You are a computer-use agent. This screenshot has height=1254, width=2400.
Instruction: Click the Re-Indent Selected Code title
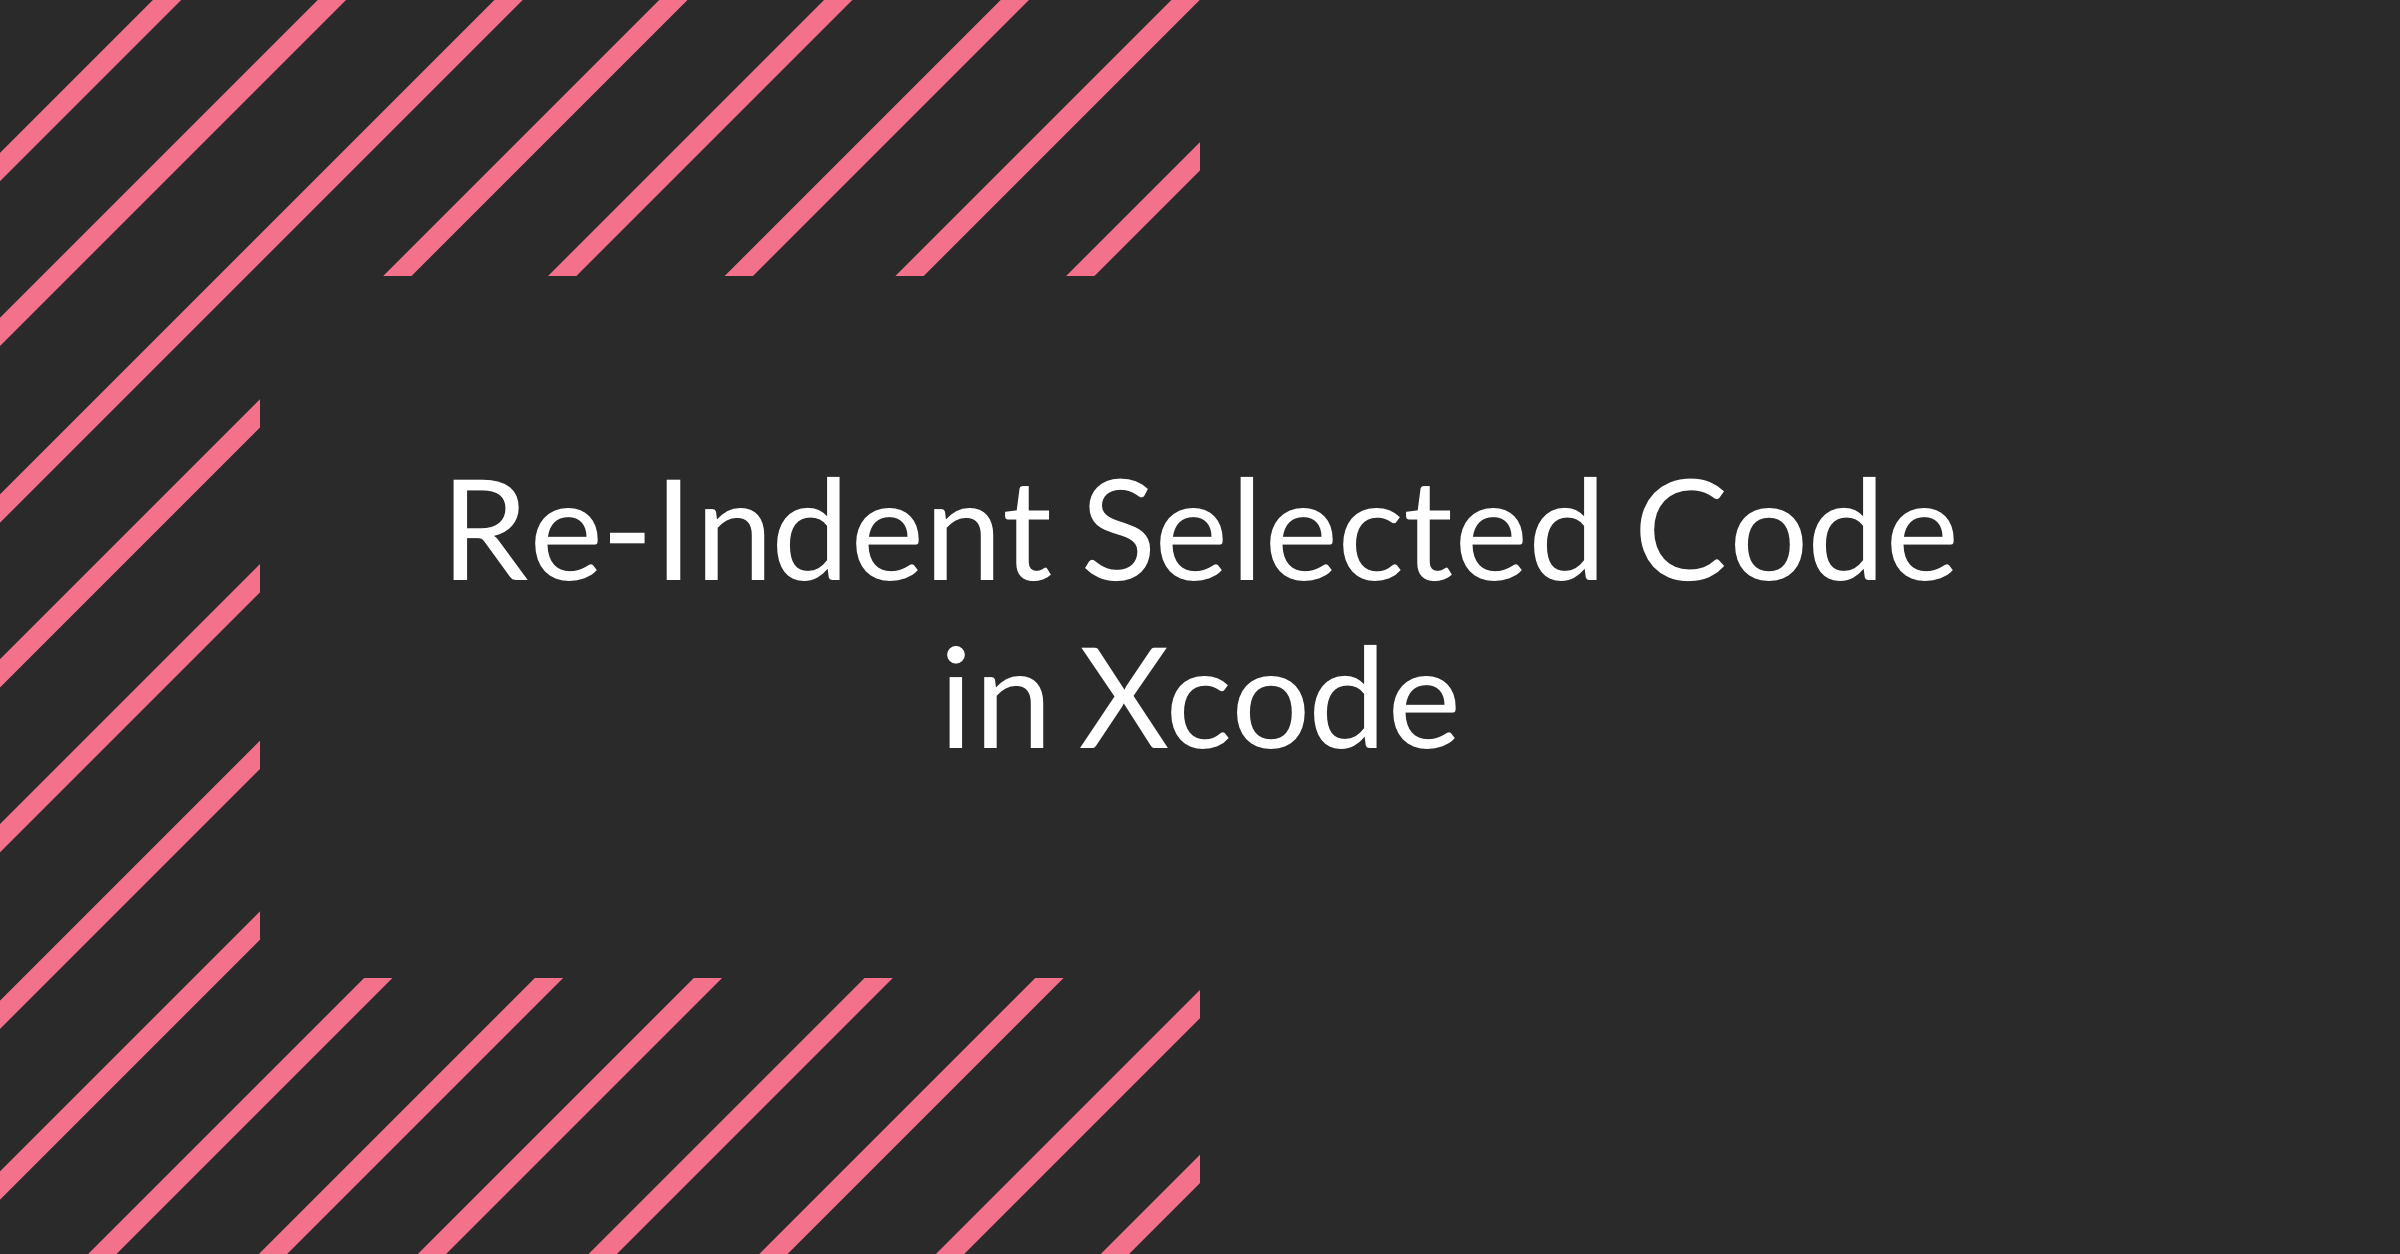1200,627
